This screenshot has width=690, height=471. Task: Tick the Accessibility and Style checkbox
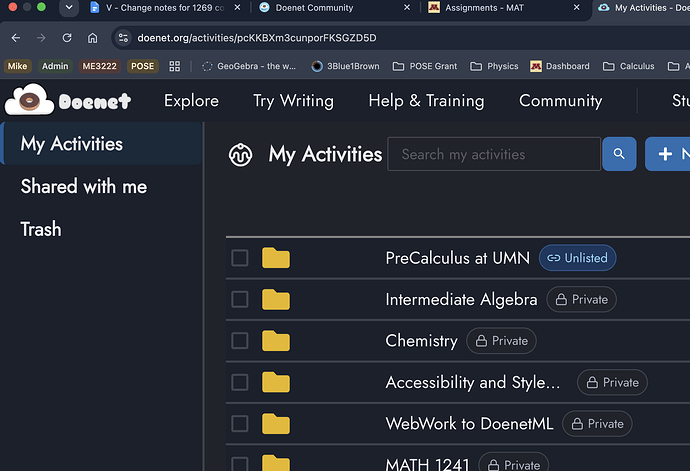click(x=240, y=382)
